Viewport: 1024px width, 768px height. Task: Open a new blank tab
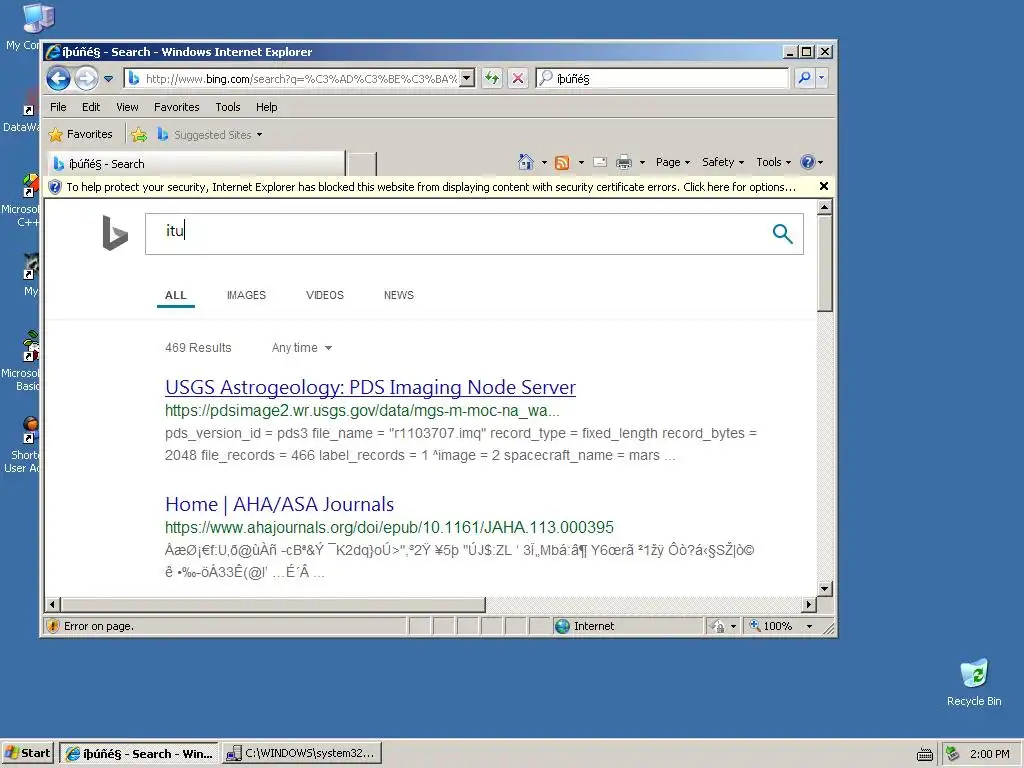click(x=361, y=164)
